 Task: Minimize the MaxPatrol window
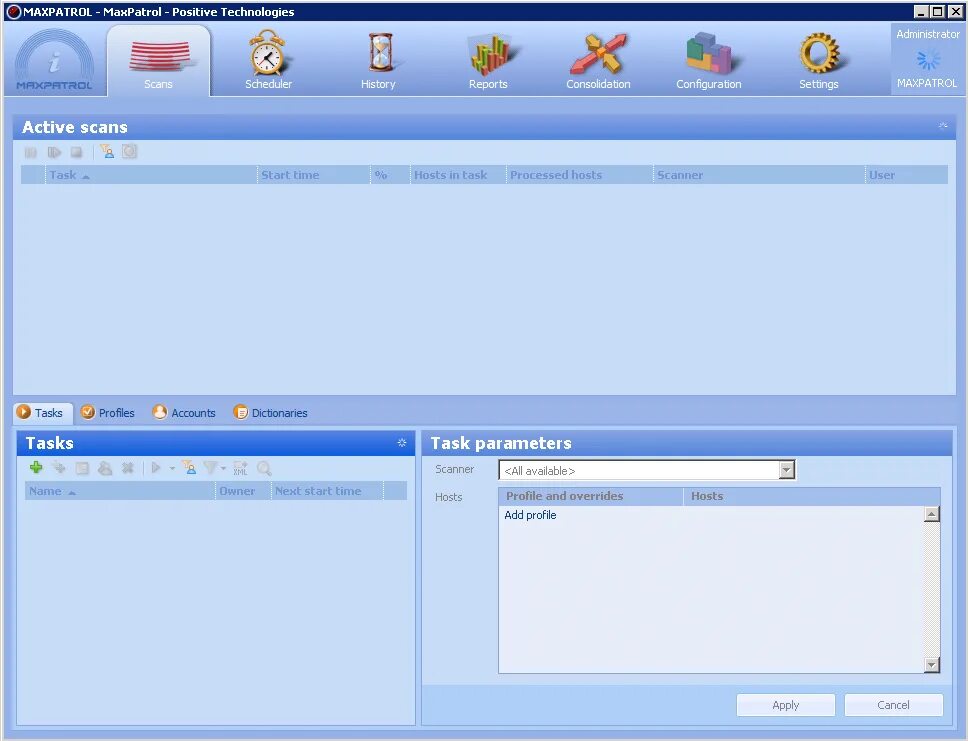point(921,11)
